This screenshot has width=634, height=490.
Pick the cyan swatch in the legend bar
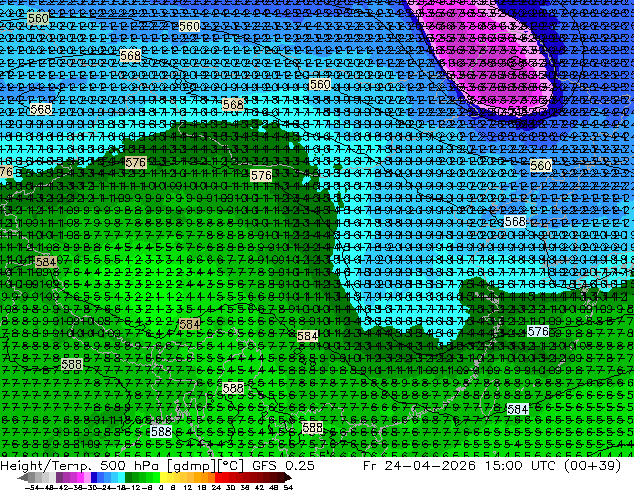122,477
